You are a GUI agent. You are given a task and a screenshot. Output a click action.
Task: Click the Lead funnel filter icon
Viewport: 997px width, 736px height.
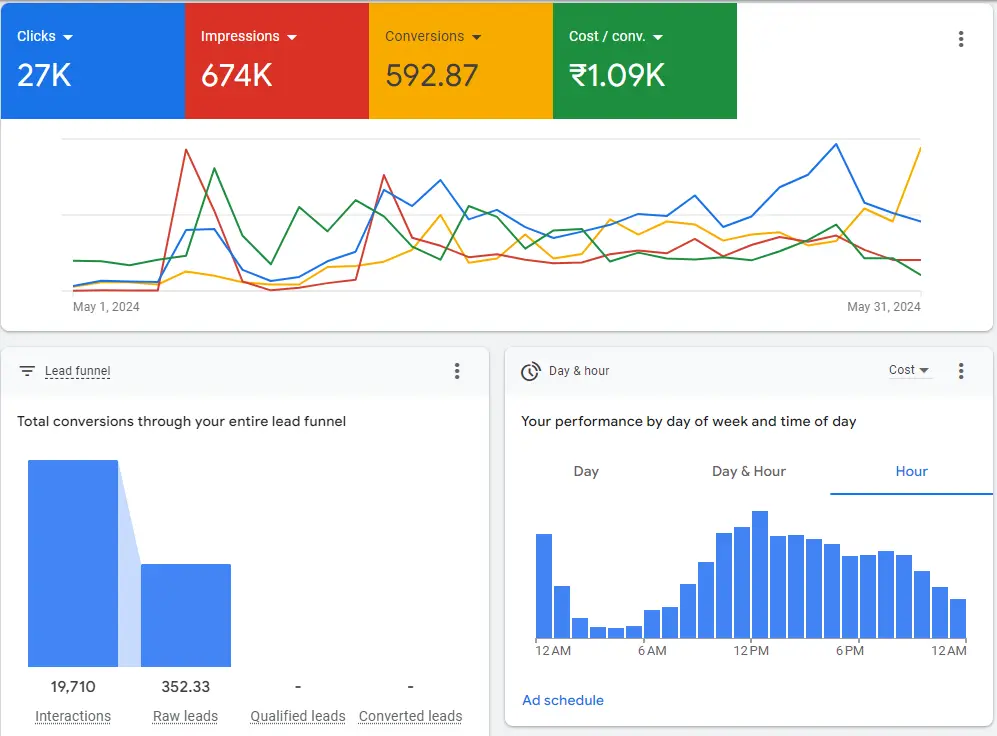27,370
